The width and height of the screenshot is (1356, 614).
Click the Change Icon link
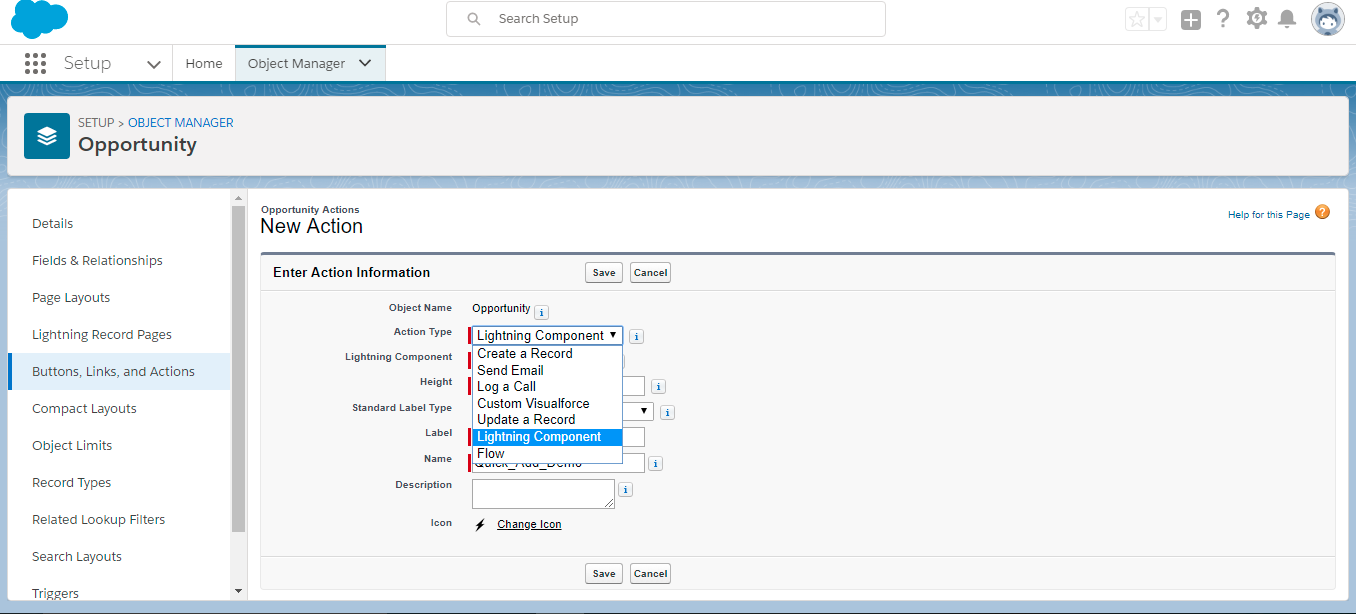pyautogui.click(x=529, y=524)
